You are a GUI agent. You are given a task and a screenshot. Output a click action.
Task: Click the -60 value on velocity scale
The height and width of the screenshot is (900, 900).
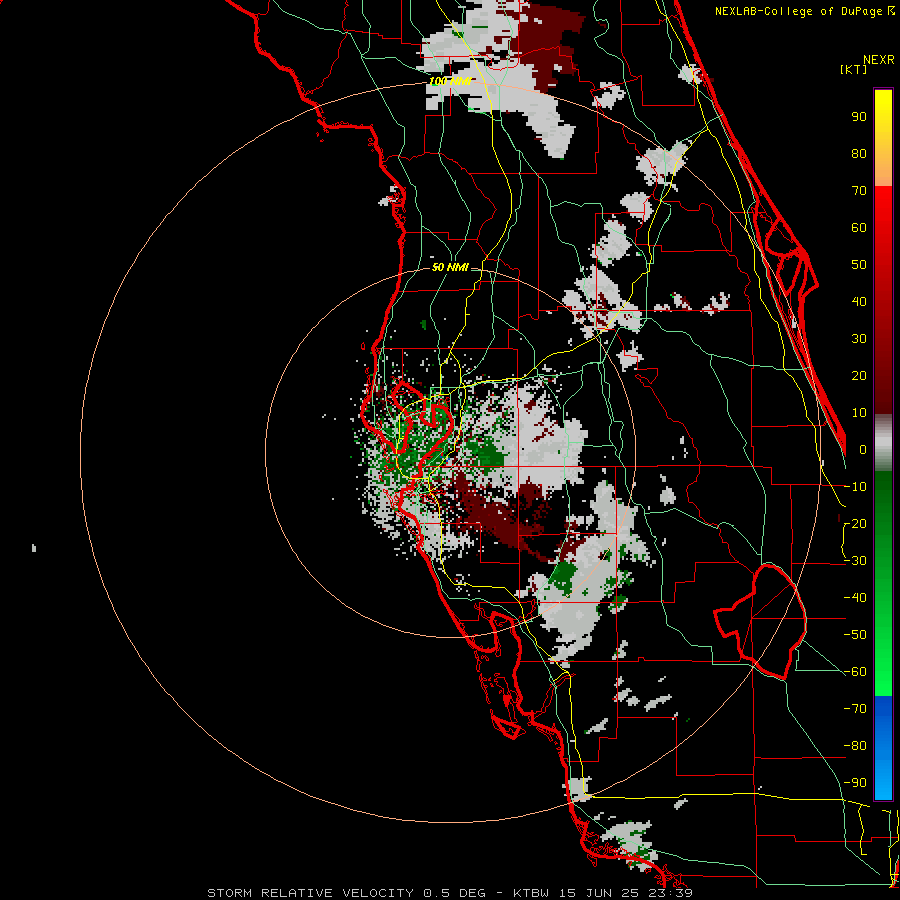855,672
